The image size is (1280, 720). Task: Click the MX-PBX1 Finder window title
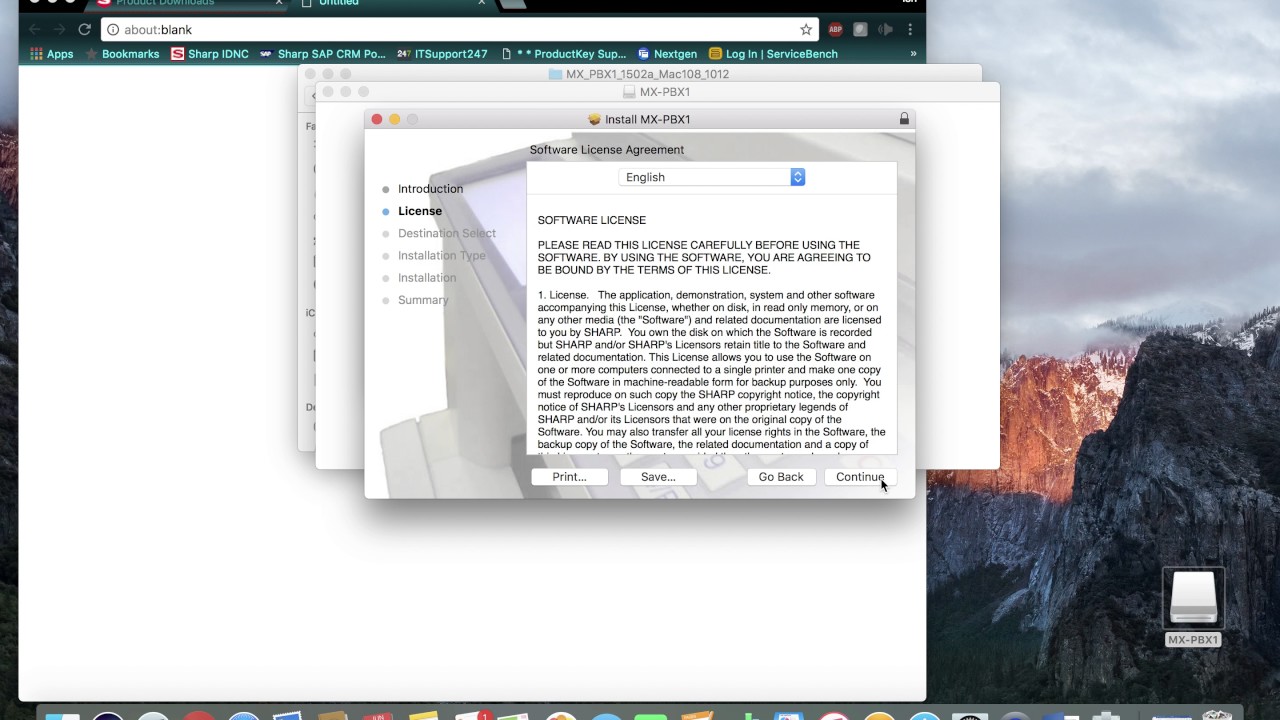[665, 92]
